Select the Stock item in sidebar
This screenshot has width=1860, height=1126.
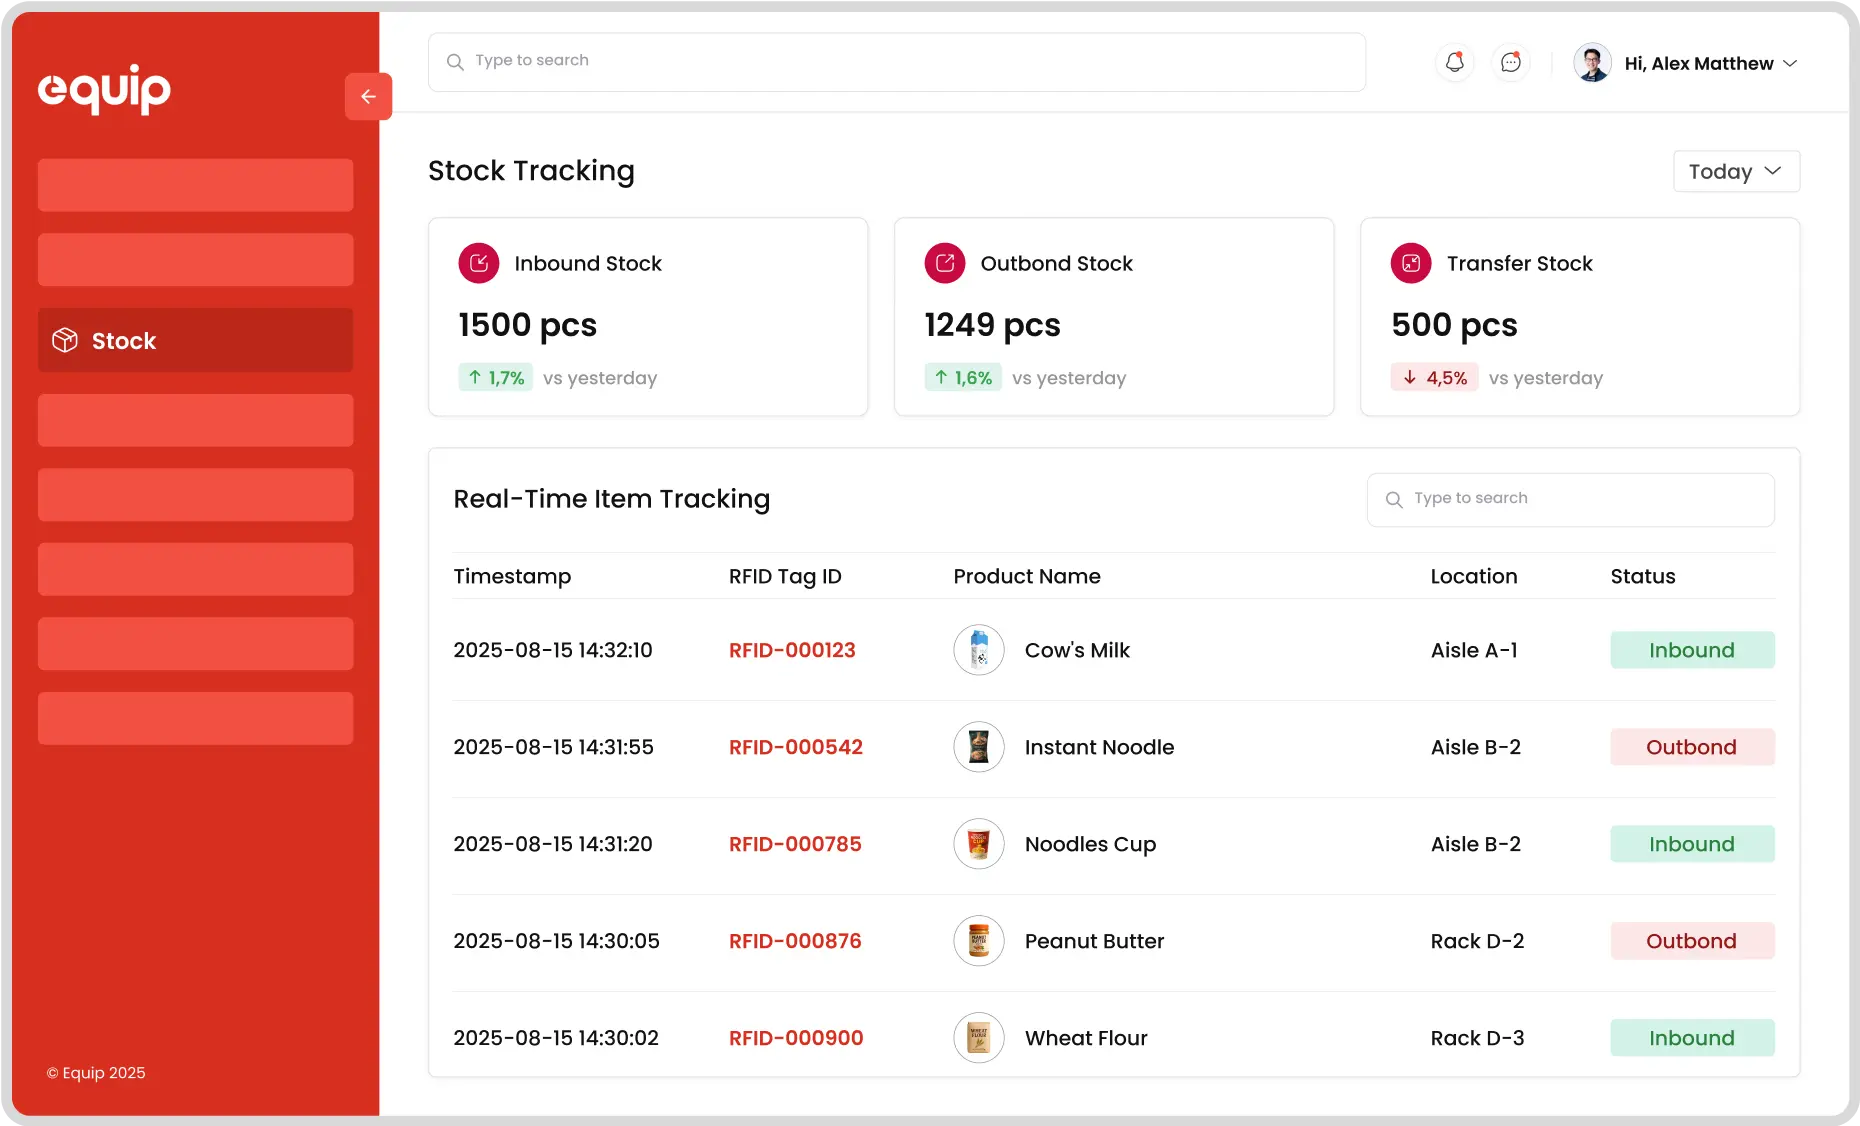[195, 341]
